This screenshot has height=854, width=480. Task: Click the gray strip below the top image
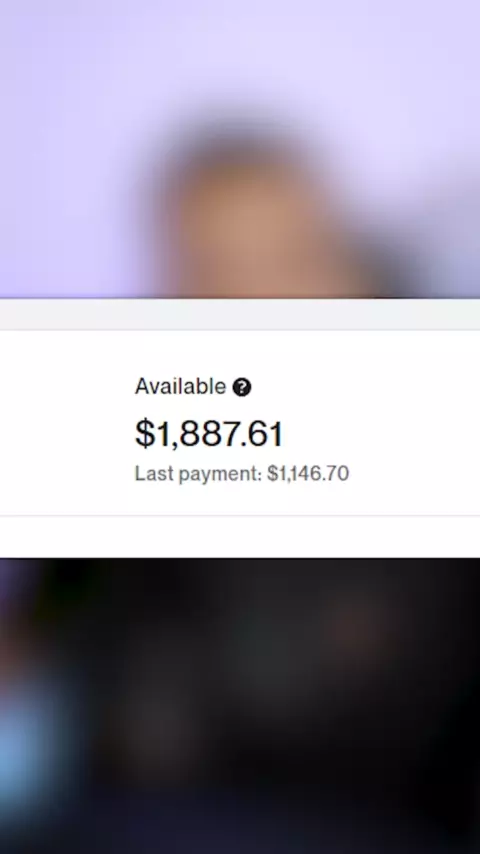[x=240, y=314]
